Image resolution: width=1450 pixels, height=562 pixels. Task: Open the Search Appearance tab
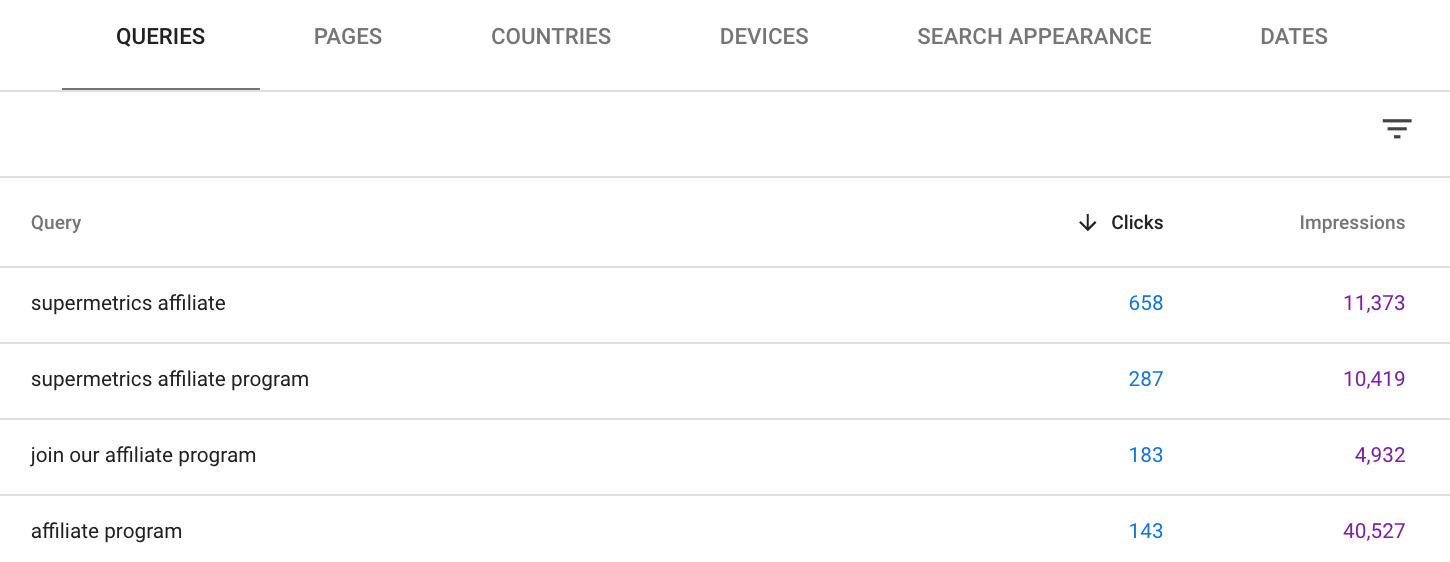tap(1034, 37)
